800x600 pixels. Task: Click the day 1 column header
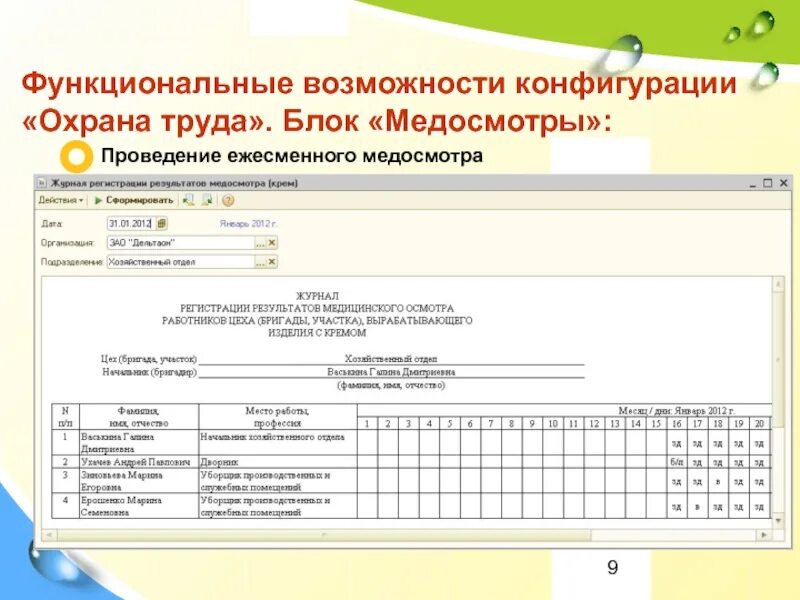point(367,423)
